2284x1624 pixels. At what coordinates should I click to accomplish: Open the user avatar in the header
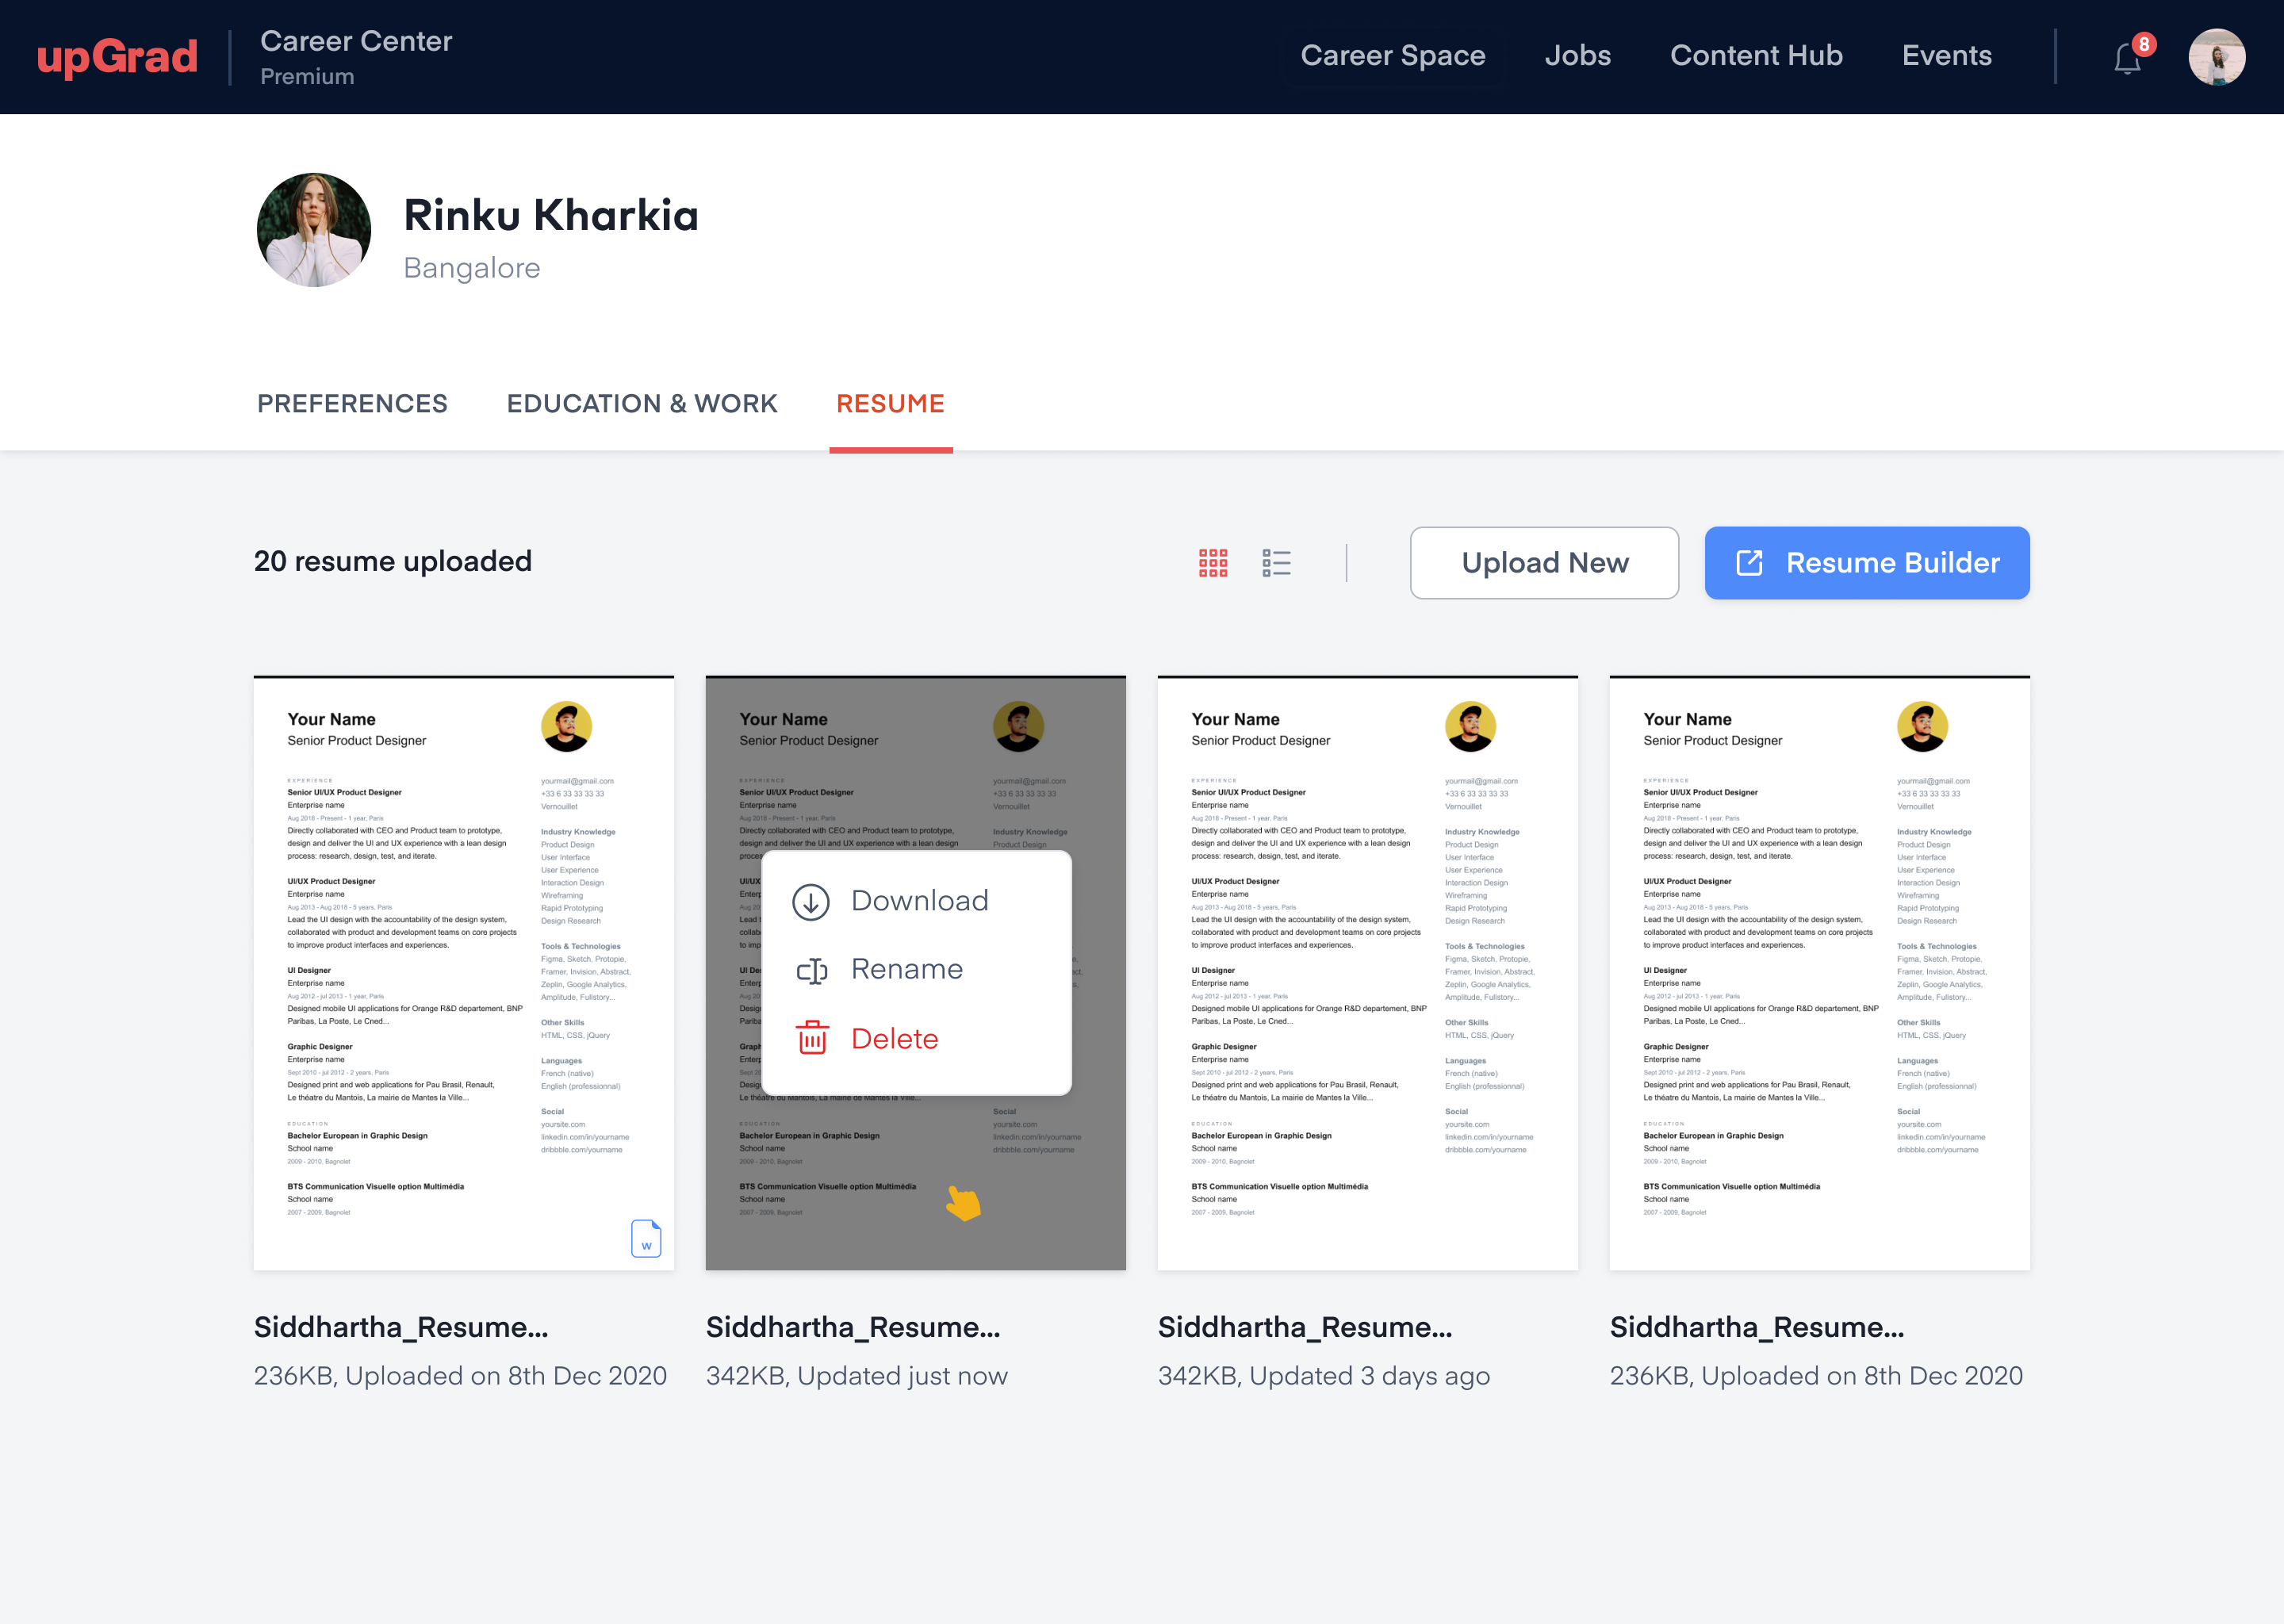(2216, 57)
